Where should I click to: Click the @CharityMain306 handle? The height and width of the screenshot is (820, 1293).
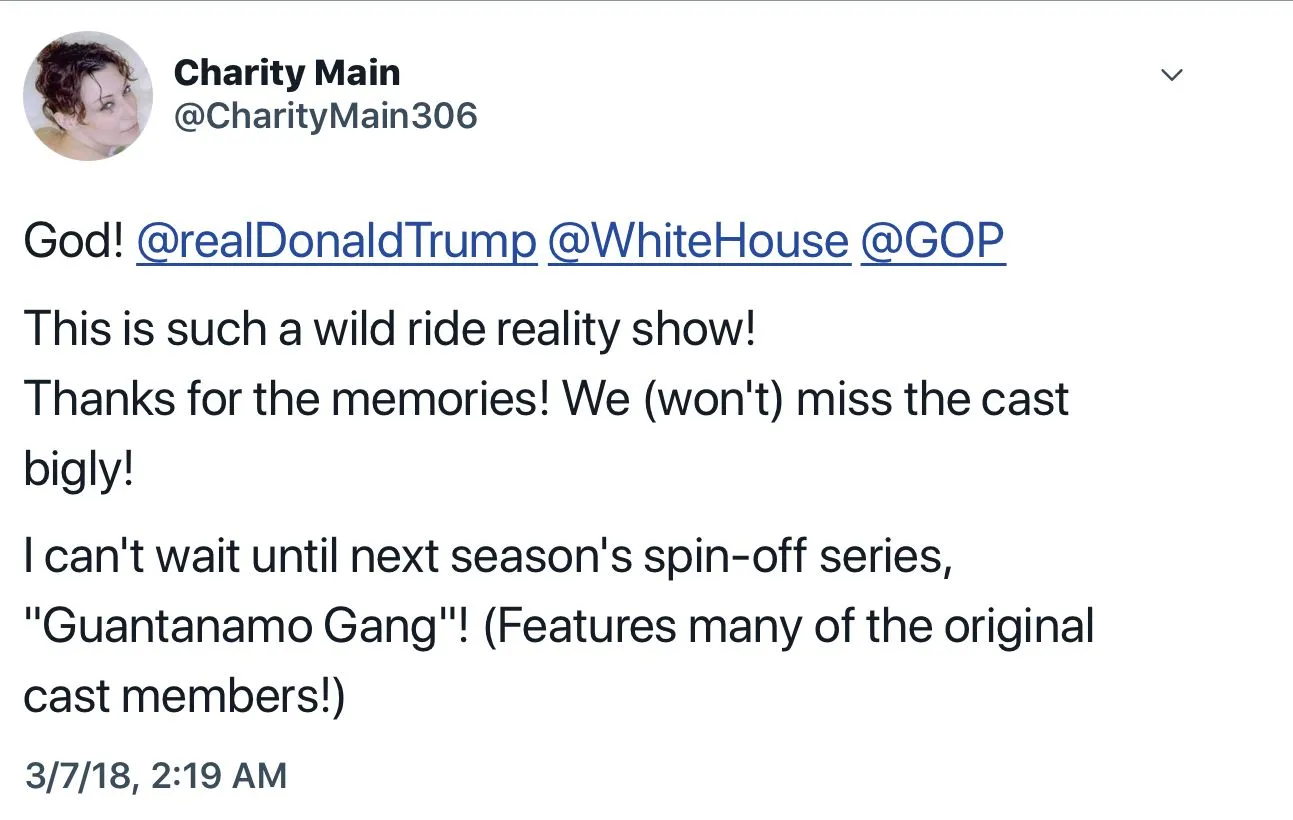pos(325,117)
